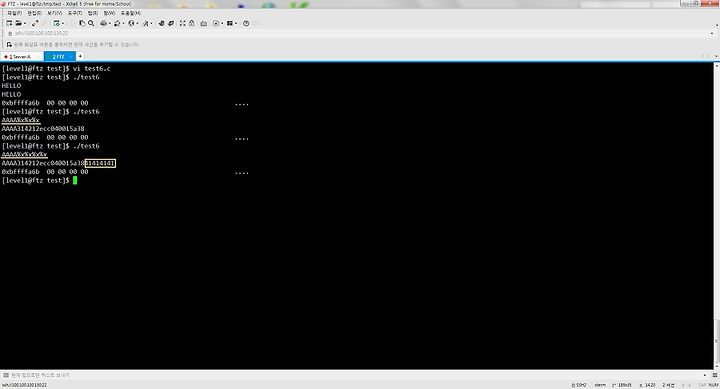Close the 2 FTZ tab
This screenshot has width=720, height=389.
click(71, 56)
